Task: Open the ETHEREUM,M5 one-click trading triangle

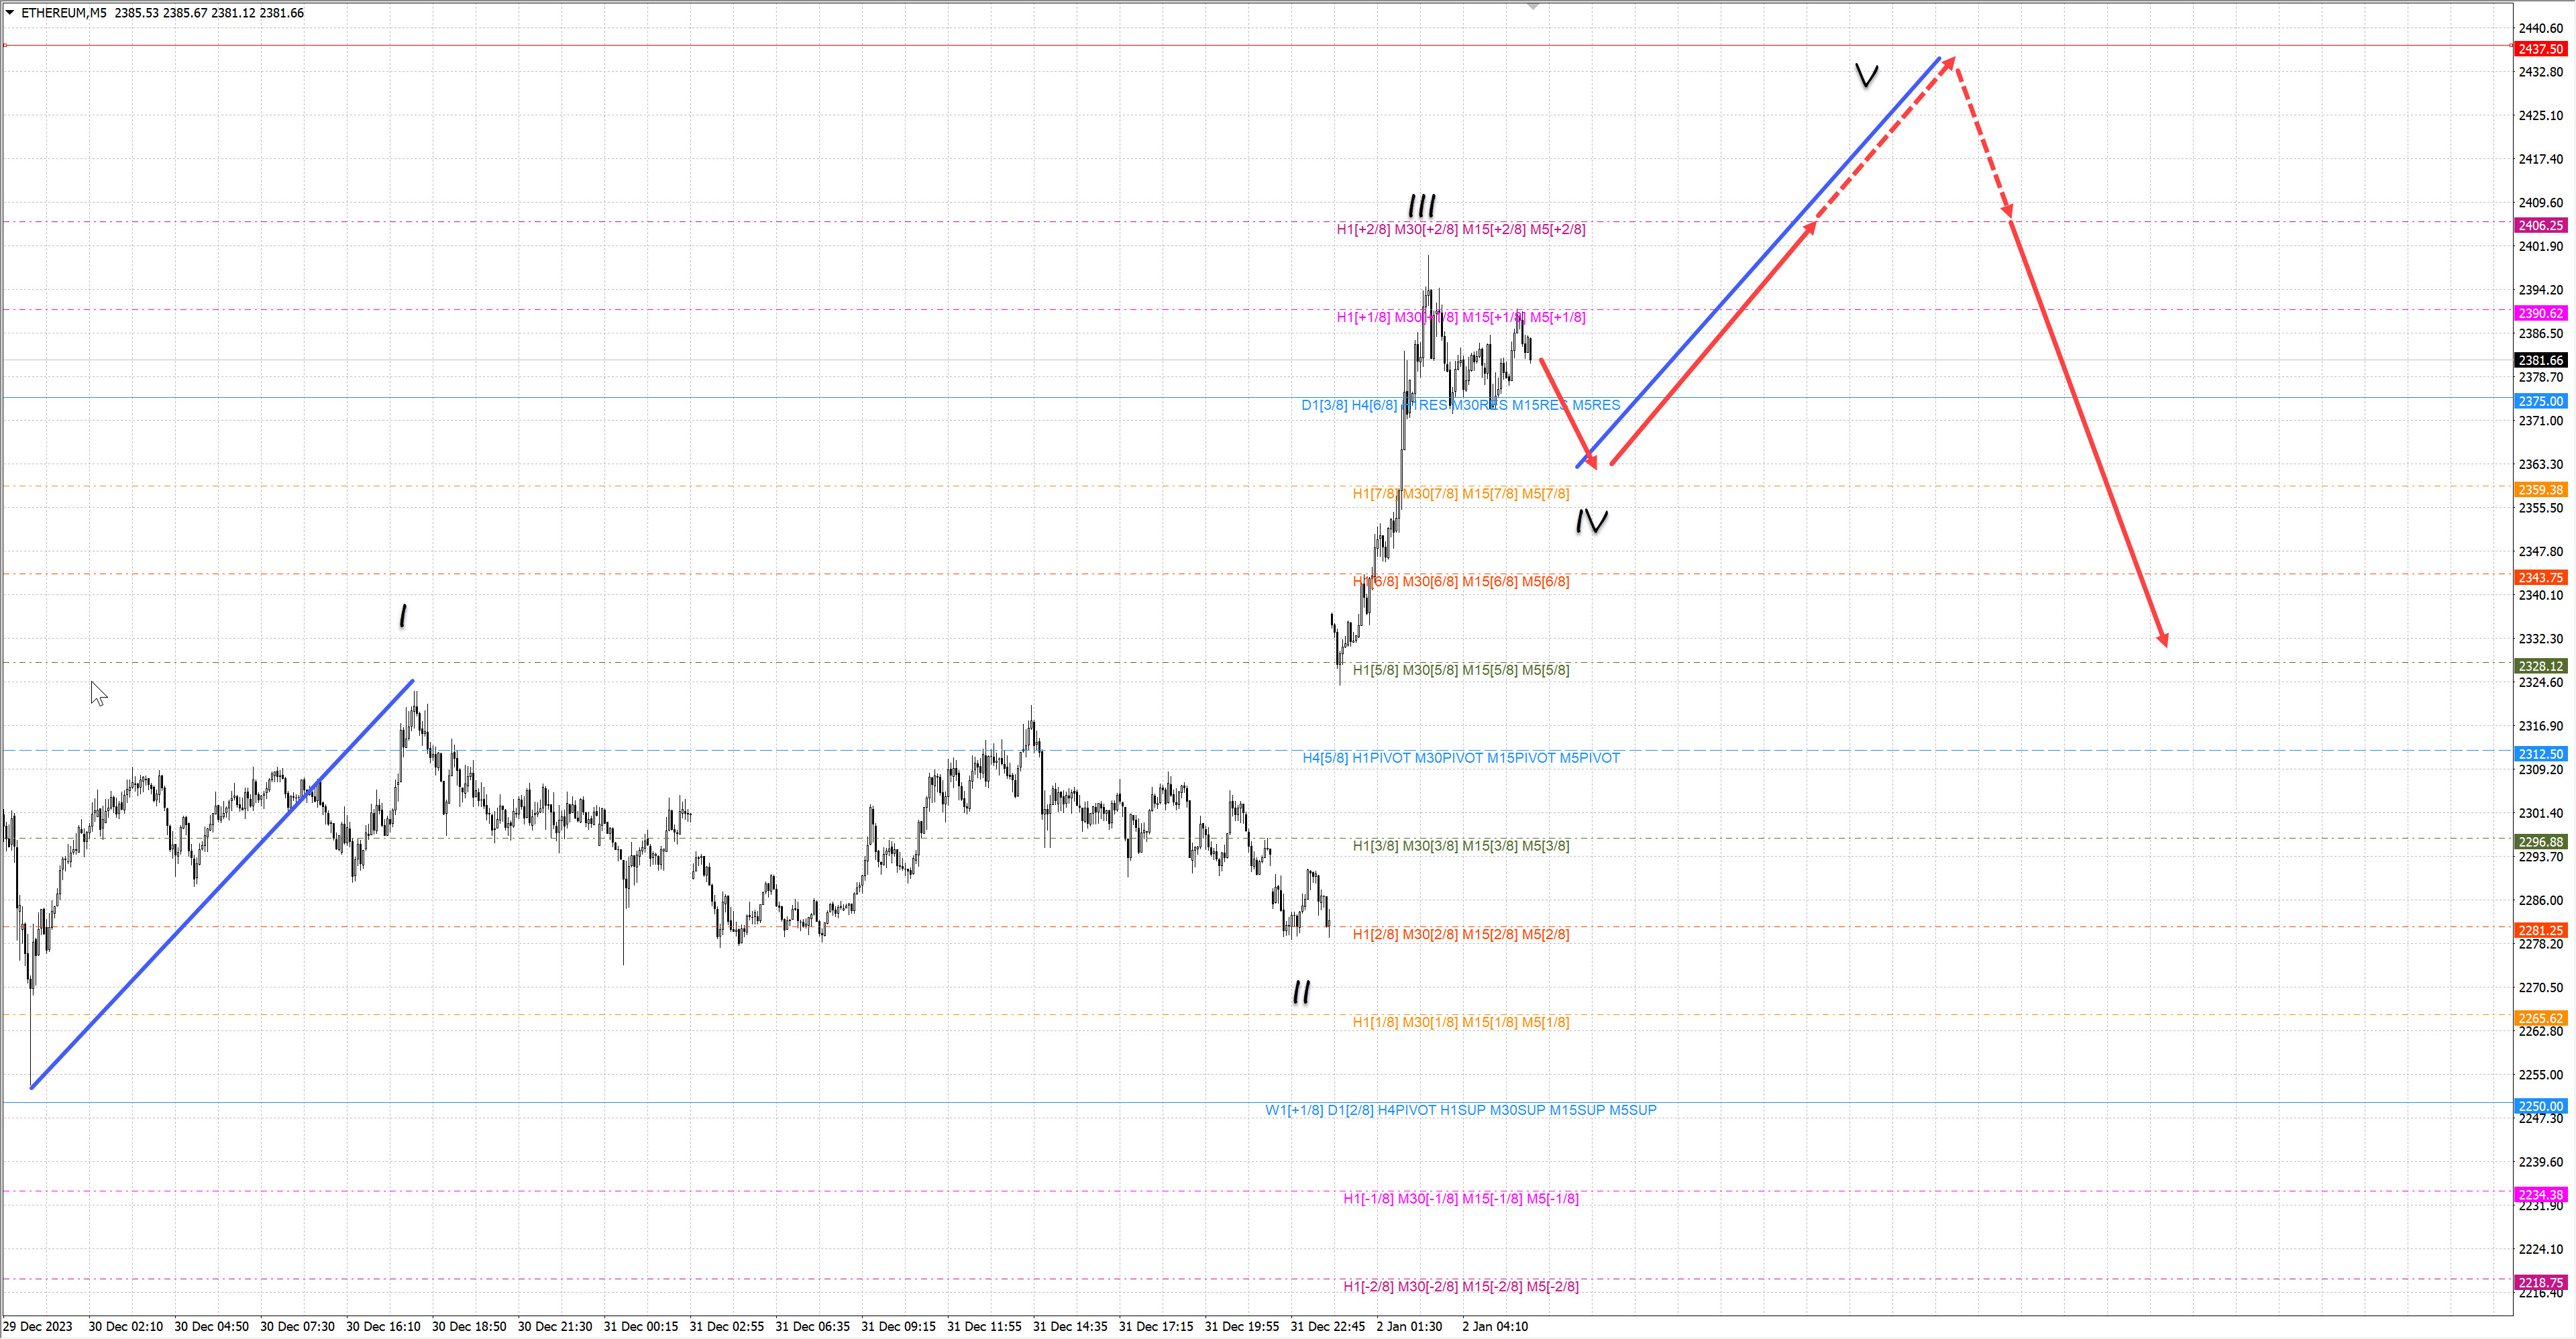Action: pyautogui.click(x=10, y=13)
